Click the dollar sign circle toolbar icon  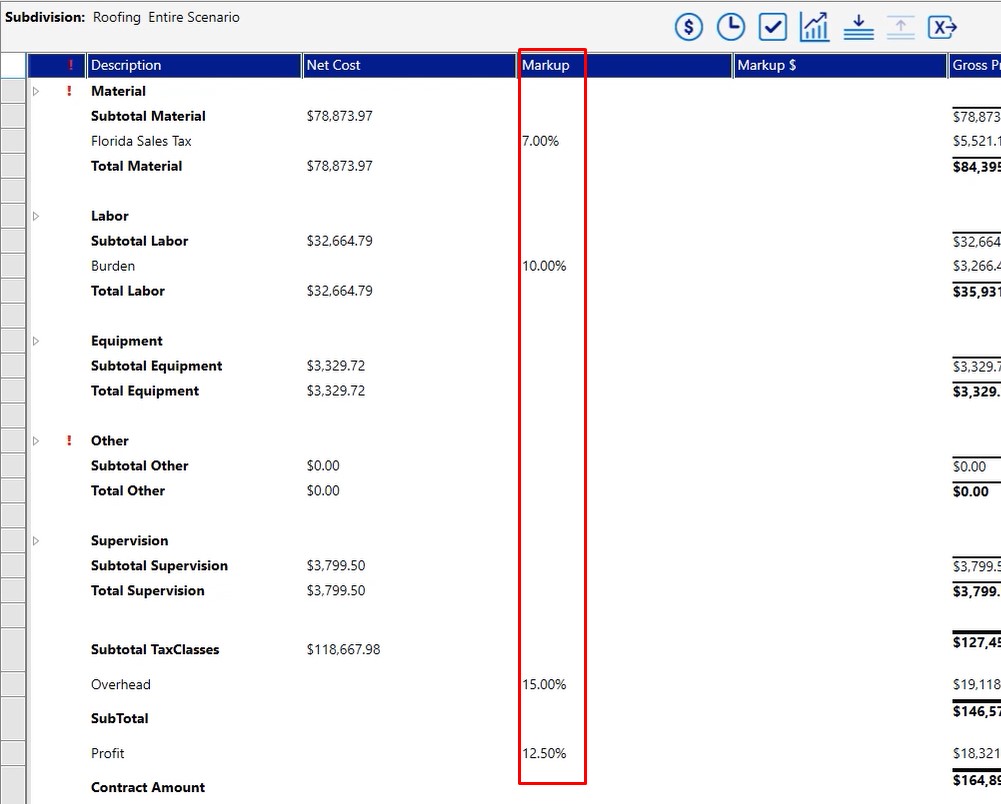point(689,27)
